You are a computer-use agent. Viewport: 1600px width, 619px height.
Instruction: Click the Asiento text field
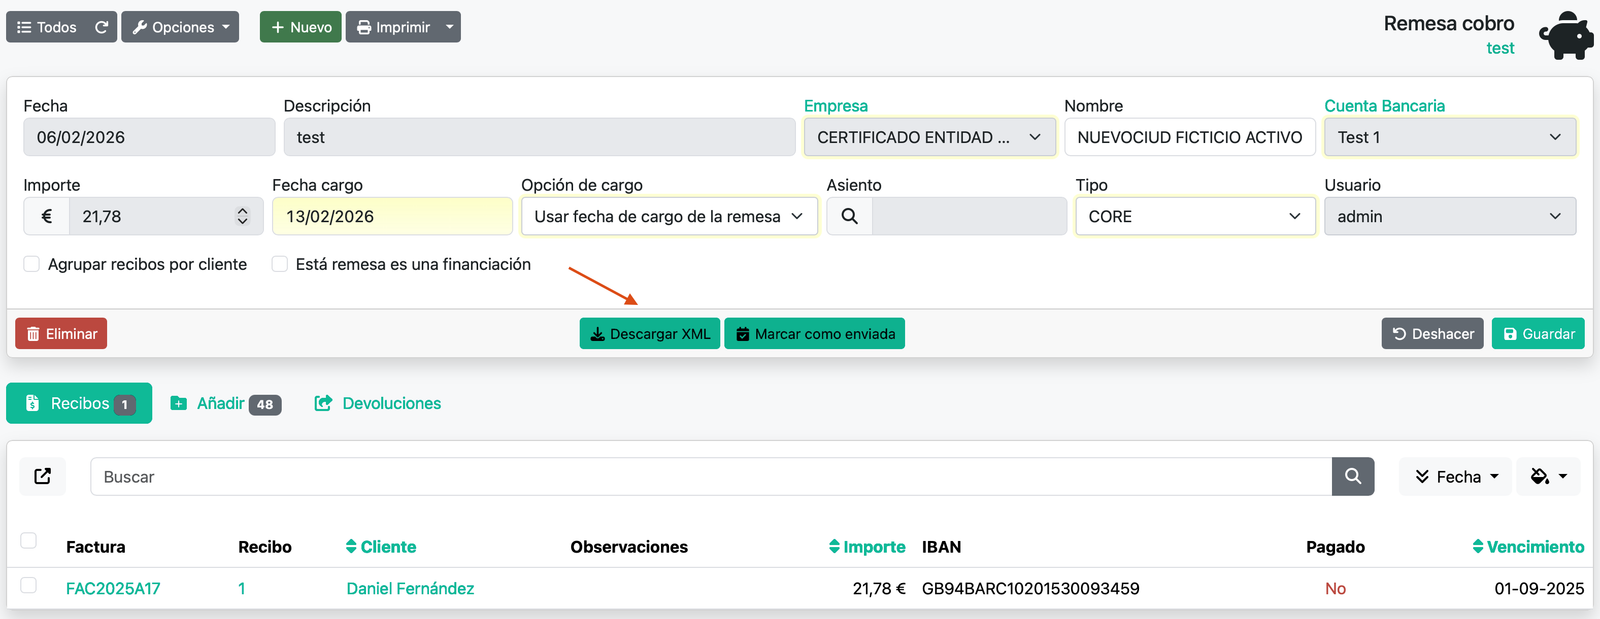(969, 216)
